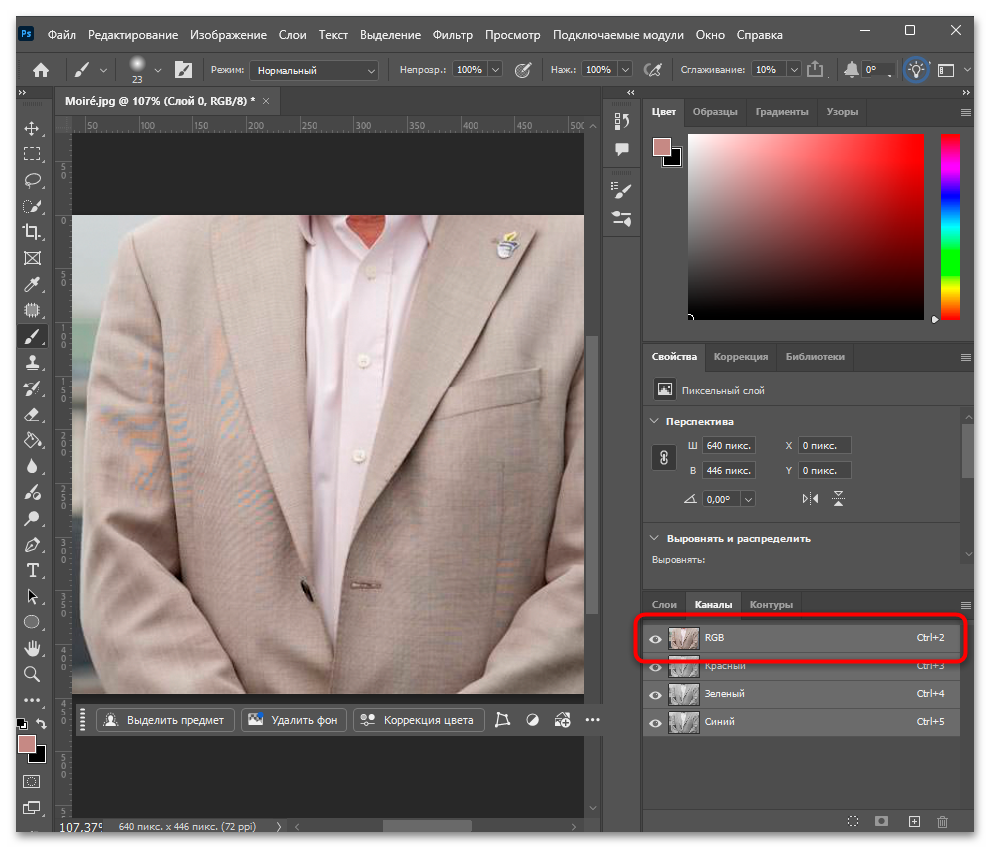Switch to the Градиенты tab

[x=782, y=112]
